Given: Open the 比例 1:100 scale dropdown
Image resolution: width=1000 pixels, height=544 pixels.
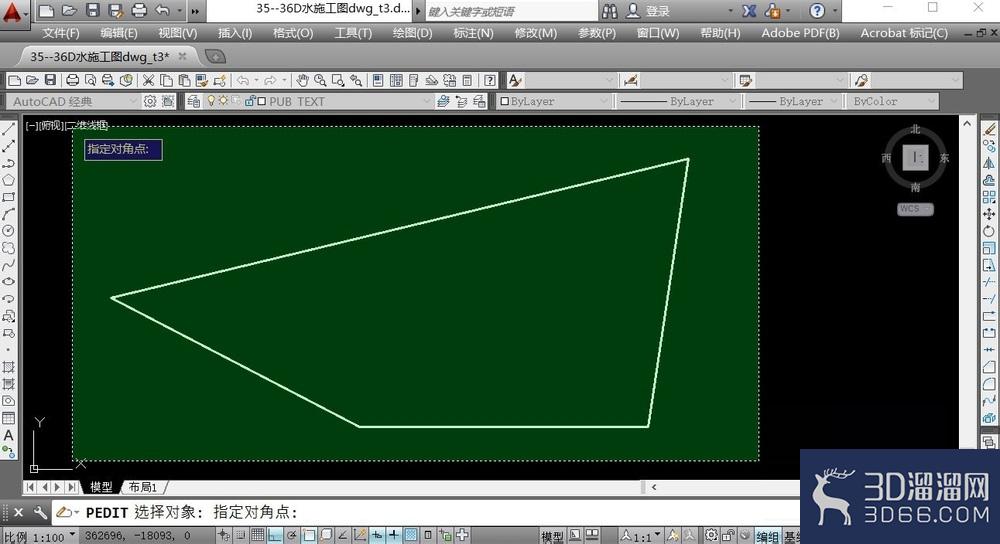Looking at the screenshot, I should click(x=40, y=536).
